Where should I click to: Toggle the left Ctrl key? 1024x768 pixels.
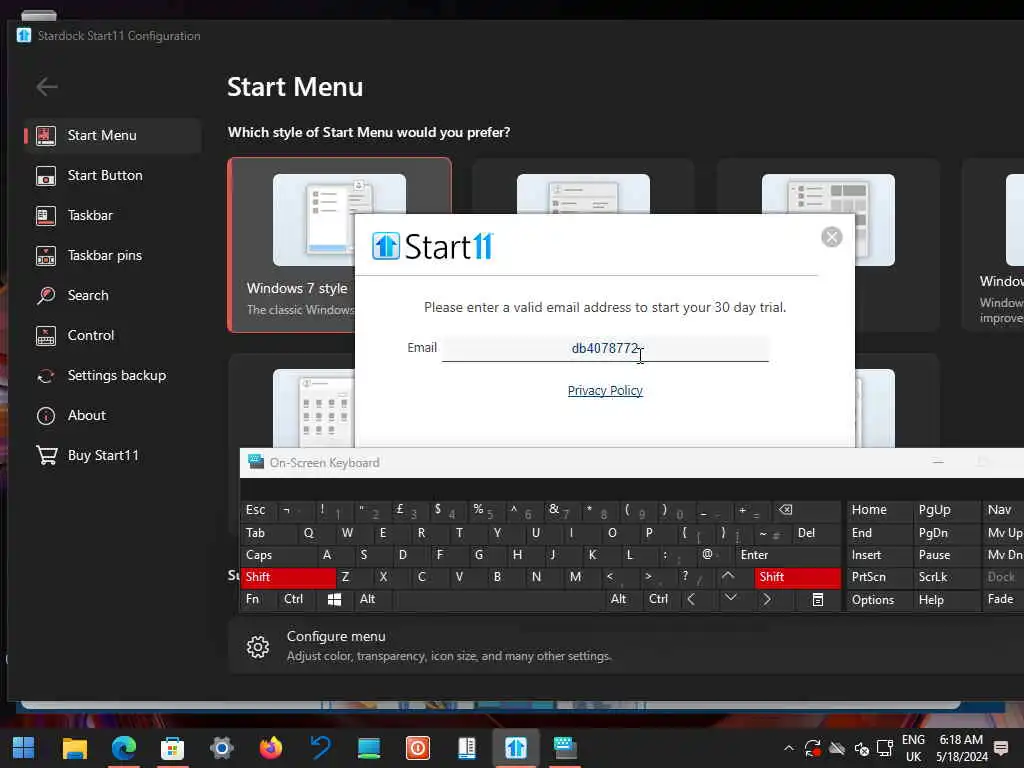pos(296,600)
